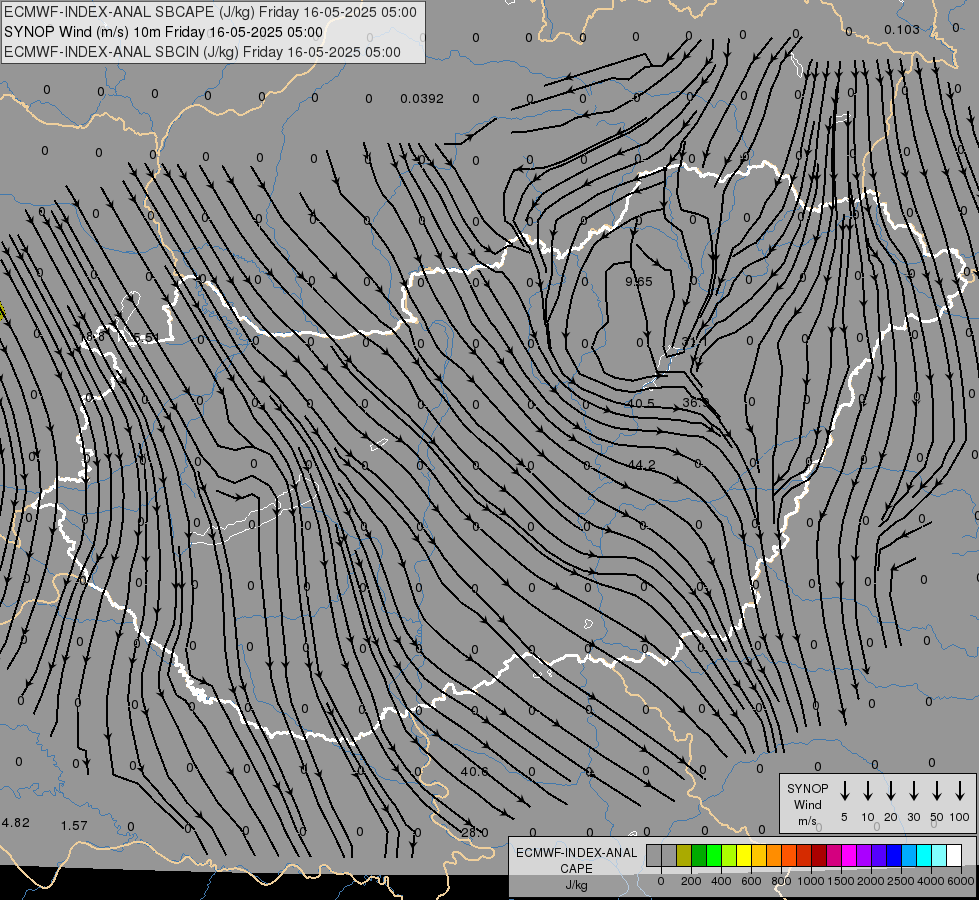
Task: Click the 400 label on CAPE scale
Action: 721,881
